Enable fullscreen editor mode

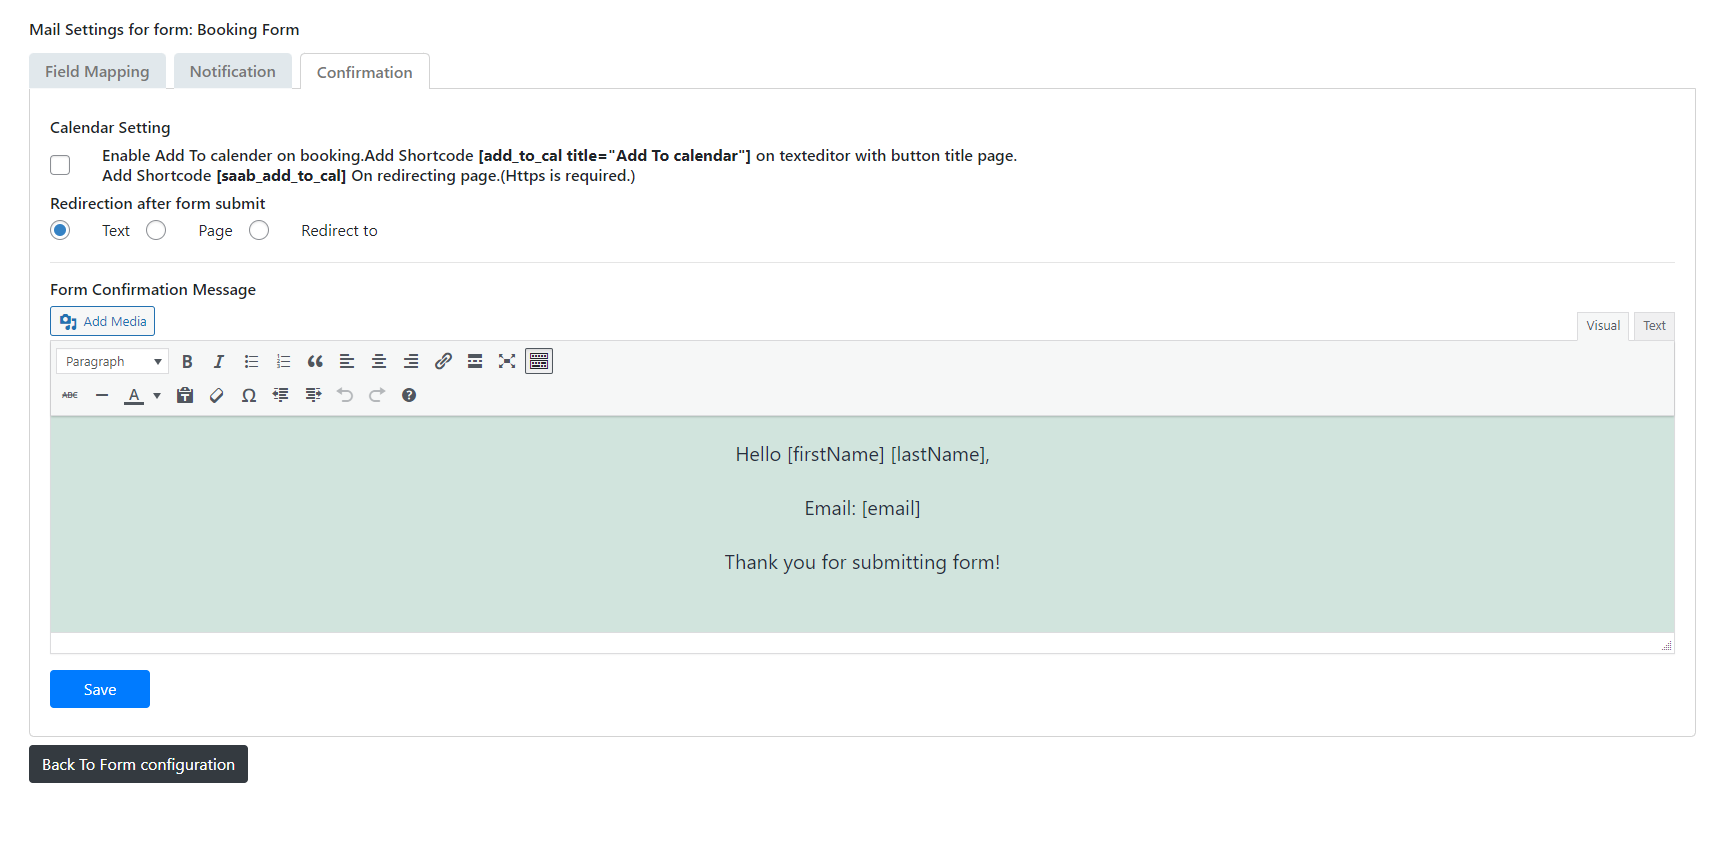(x=507, y=362)
